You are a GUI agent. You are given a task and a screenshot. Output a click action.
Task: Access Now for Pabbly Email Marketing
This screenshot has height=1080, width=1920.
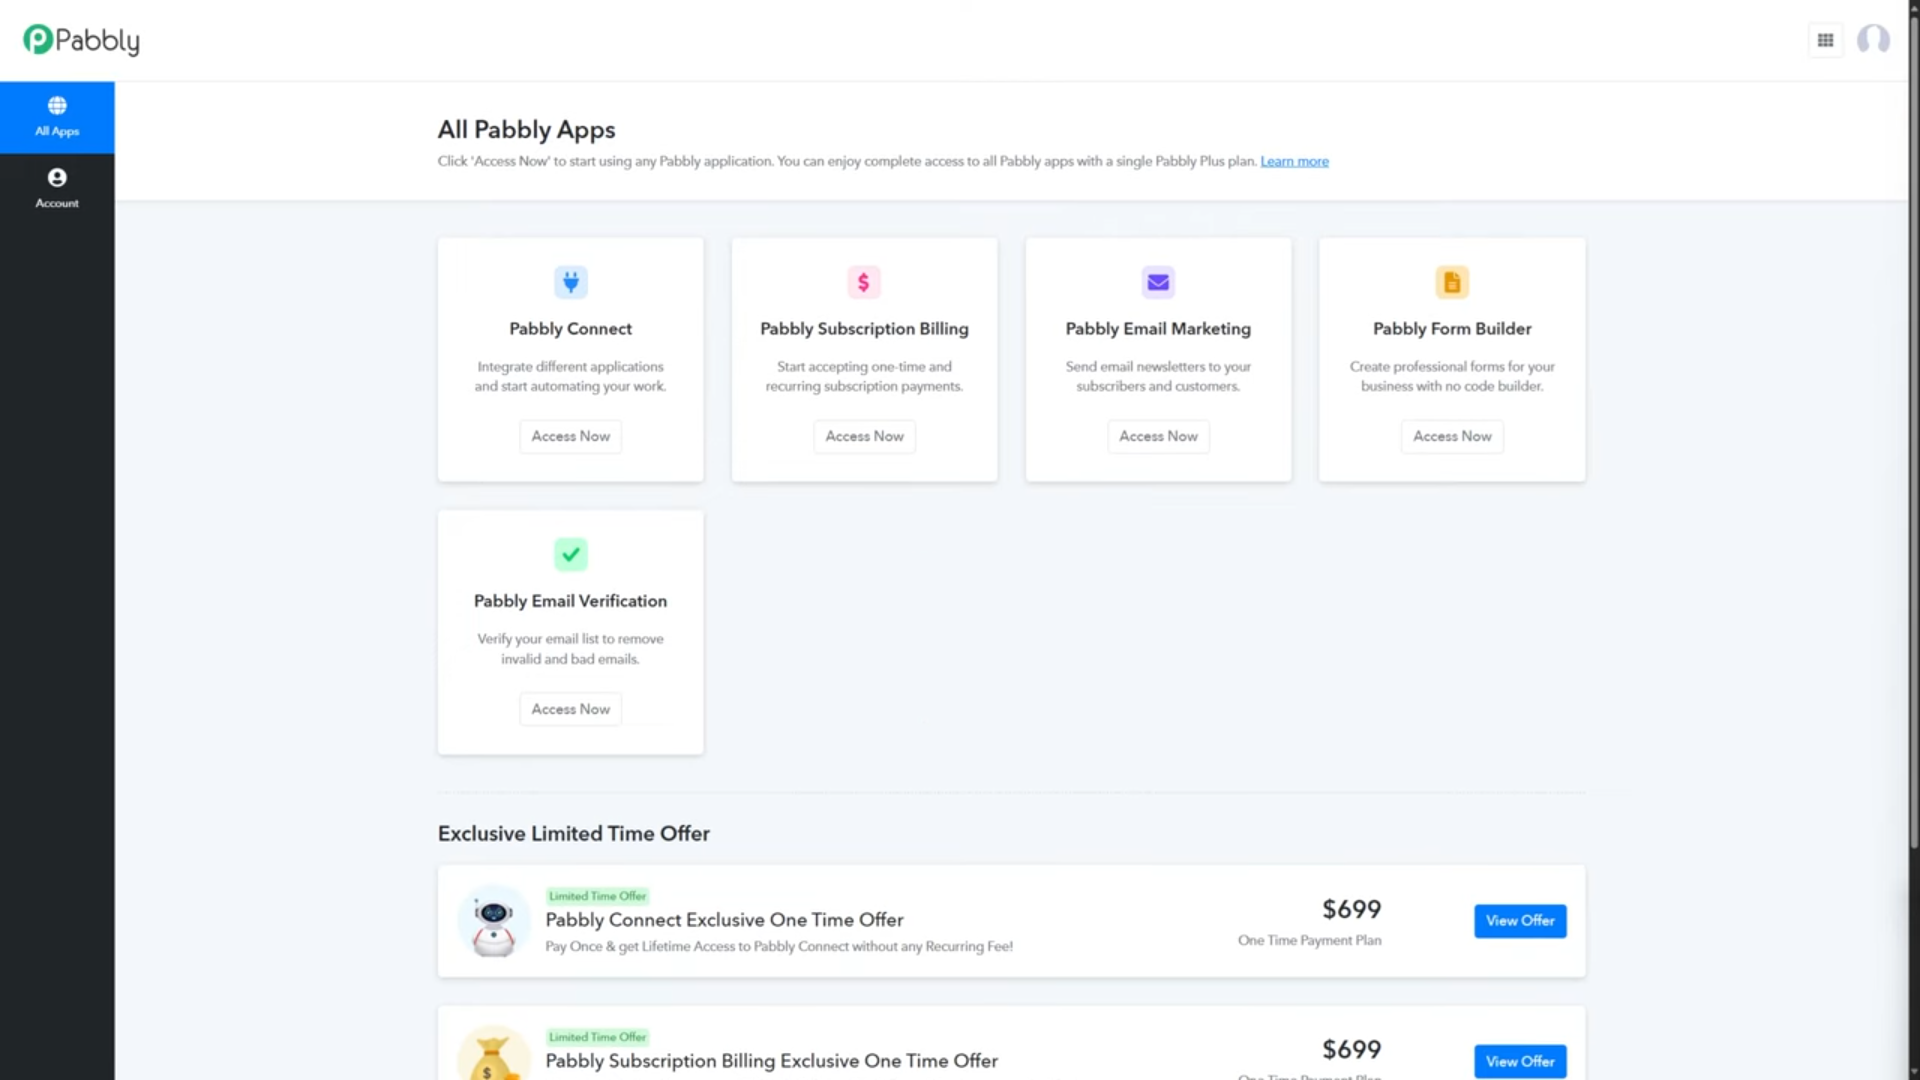(x=1158, y=436)
